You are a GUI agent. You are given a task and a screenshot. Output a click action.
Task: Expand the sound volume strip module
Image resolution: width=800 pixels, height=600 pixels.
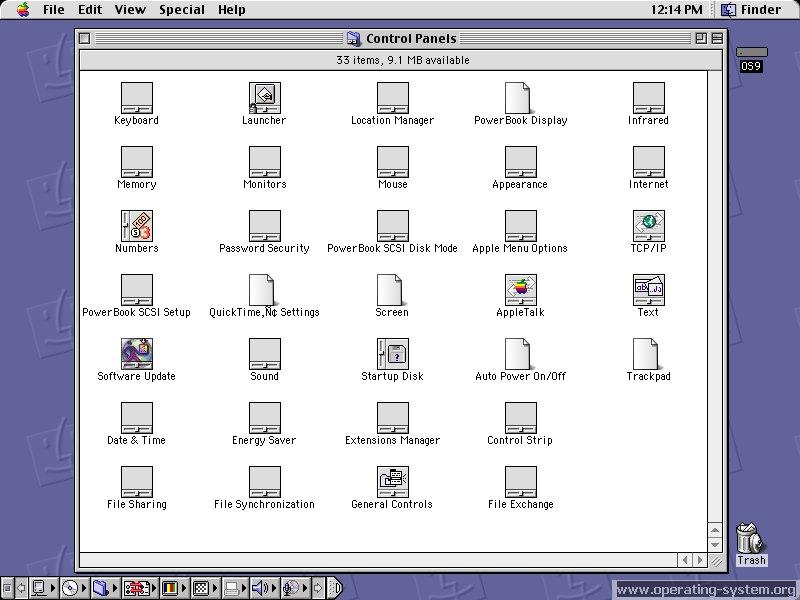(264, 588)
